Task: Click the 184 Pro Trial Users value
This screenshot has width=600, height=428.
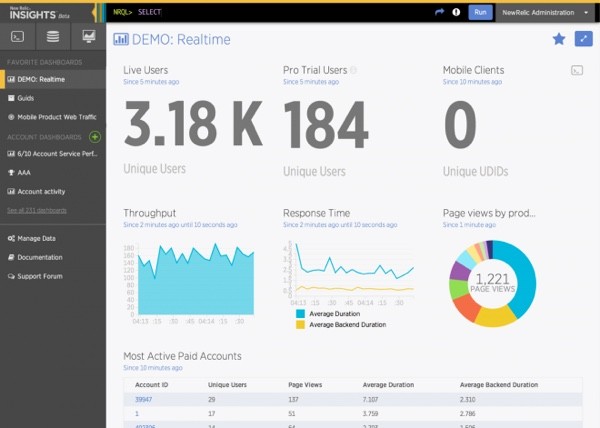Action: pos(326,124)
